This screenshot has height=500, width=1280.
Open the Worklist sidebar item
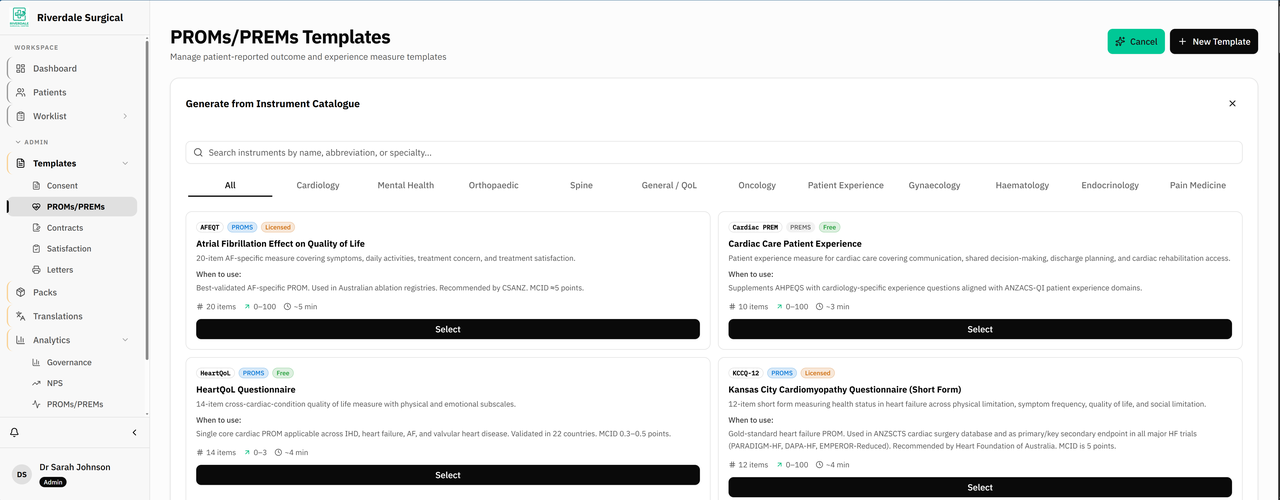tap(72, 116)
